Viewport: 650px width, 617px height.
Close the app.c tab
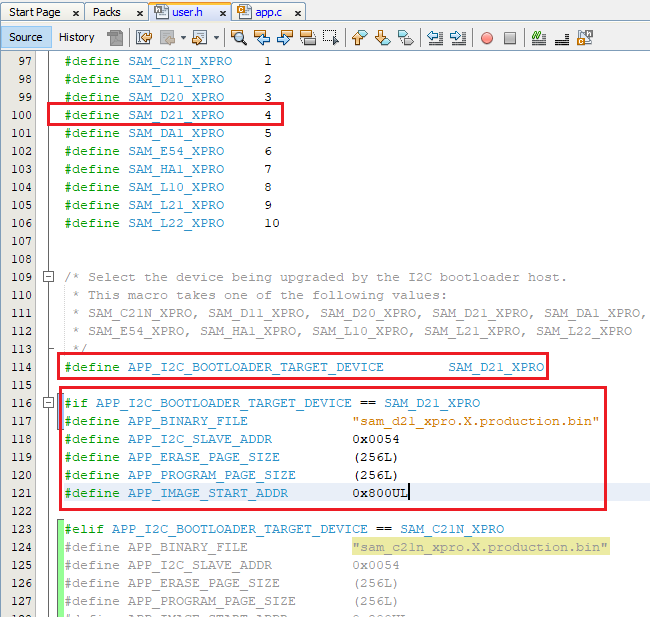[x=298, y=14]
